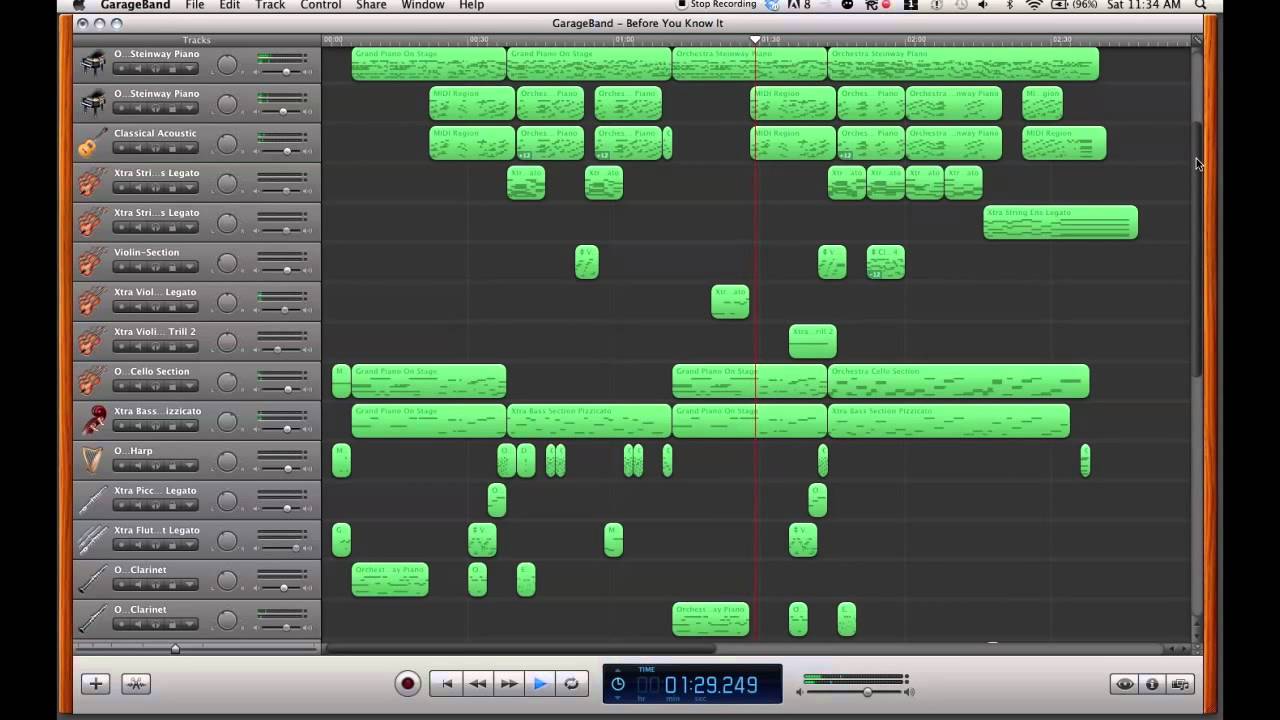Open the loop browser eye button
This screenshot has height=720, width=1280.
(x=1125, y=684)
